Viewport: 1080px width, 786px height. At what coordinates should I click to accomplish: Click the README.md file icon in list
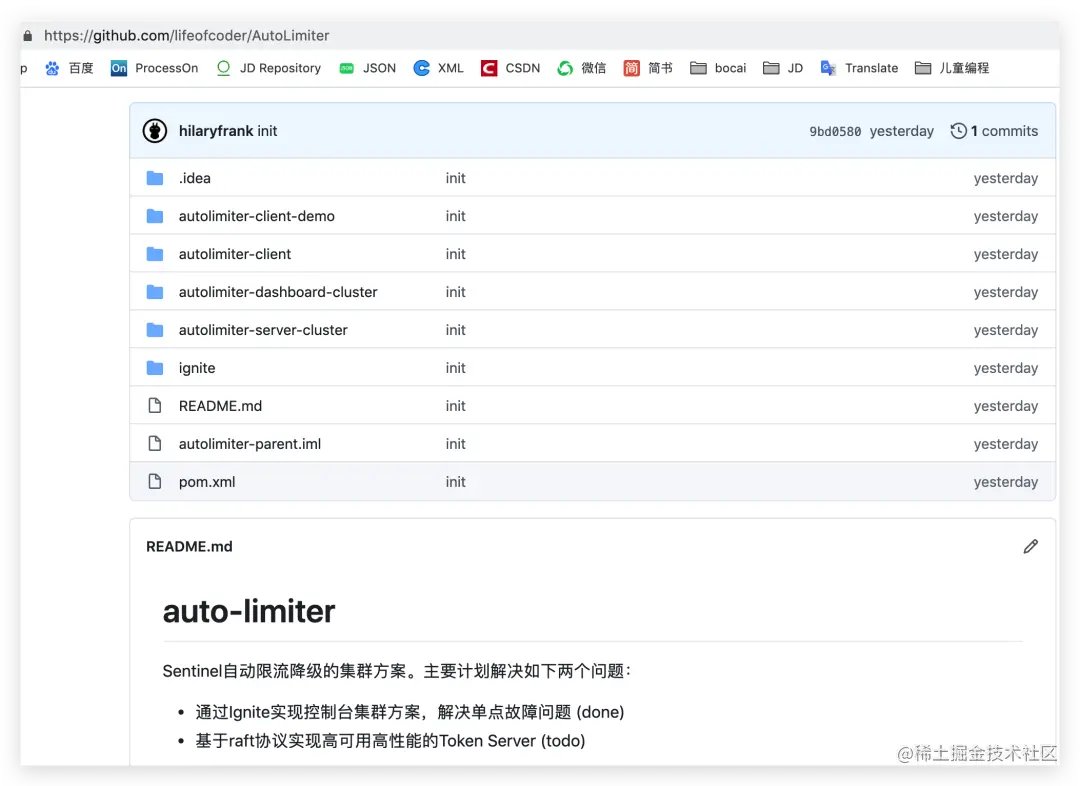click(155, 406)
